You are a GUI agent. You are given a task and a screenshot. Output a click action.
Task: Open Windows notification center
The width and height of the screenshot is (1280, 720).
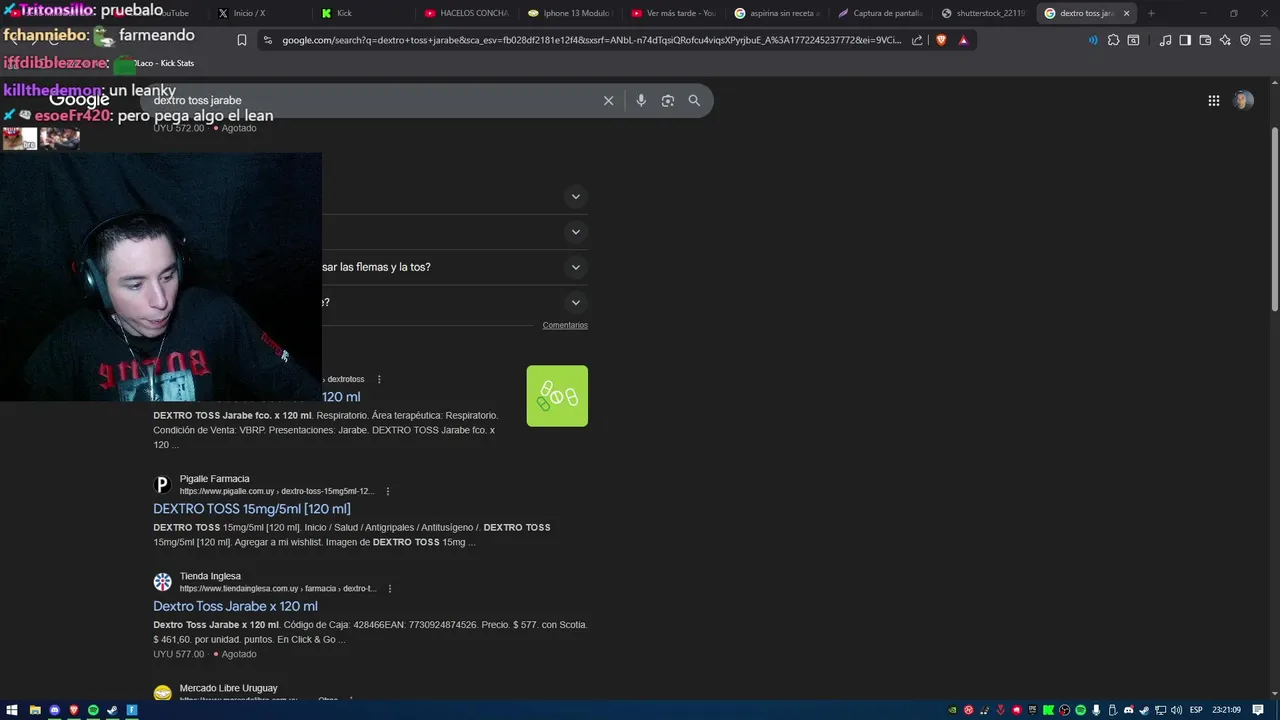click(1258, 710)
